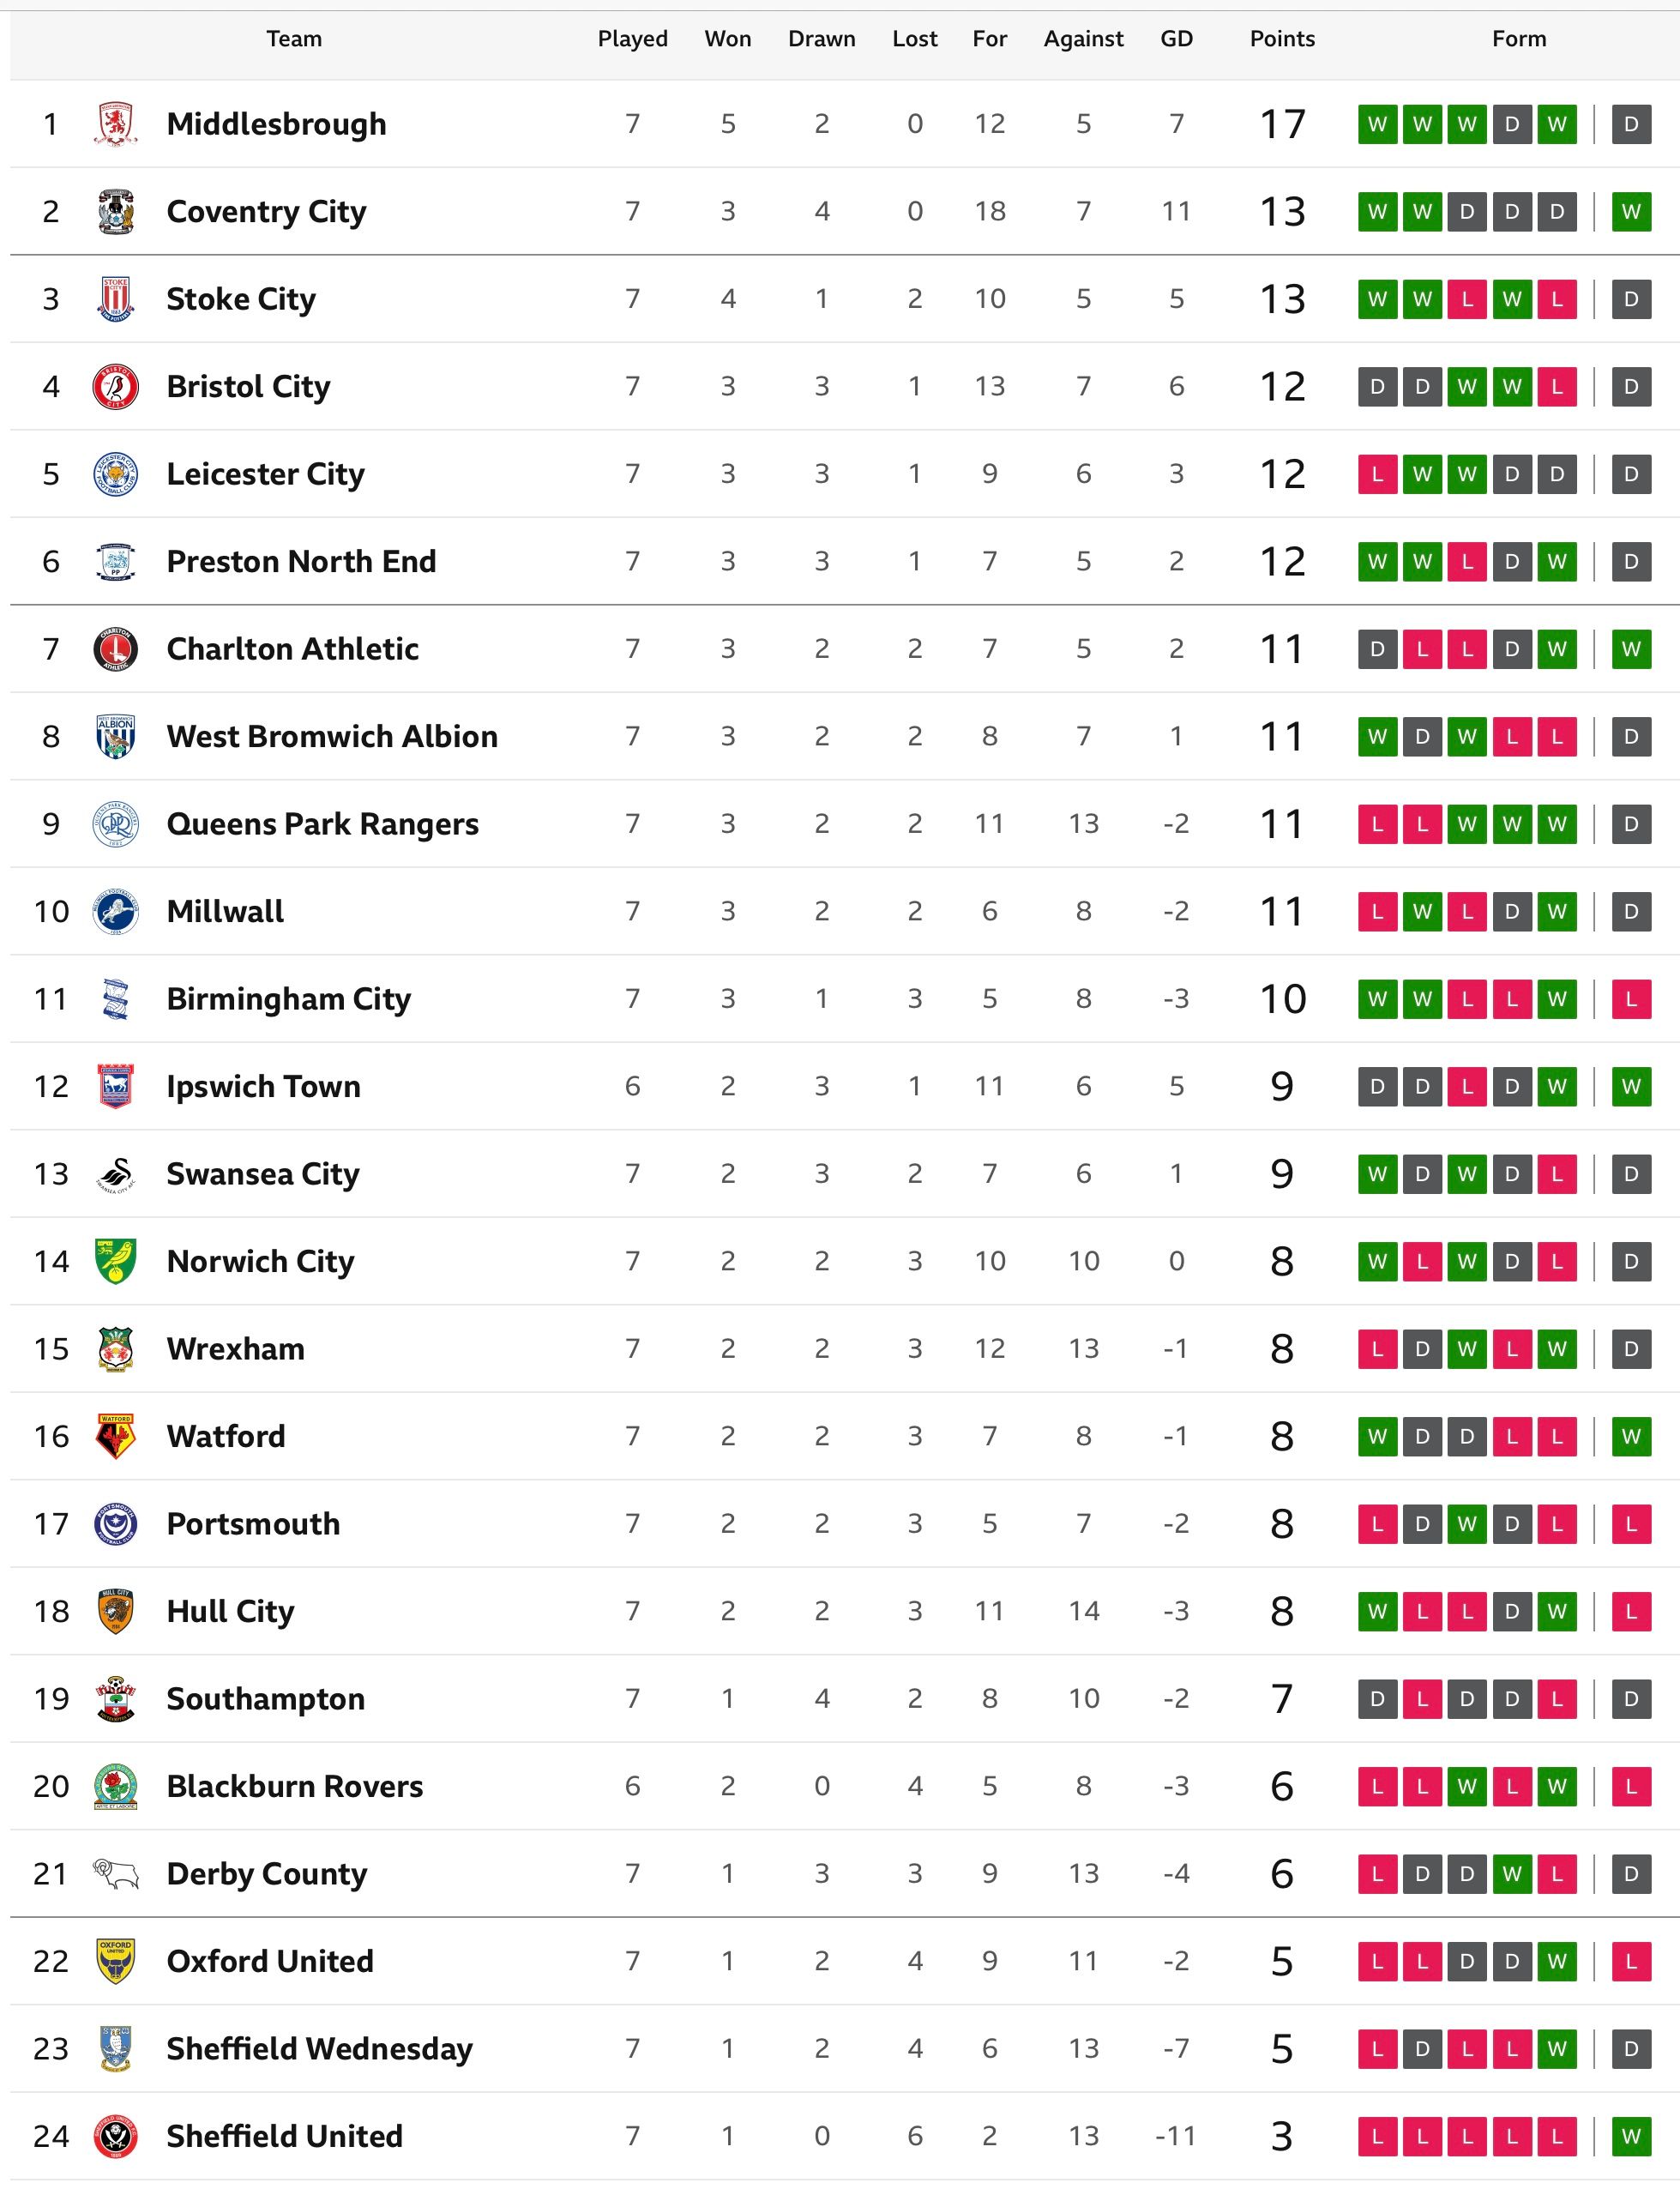Click the Middlesbrough club crest

115,124
